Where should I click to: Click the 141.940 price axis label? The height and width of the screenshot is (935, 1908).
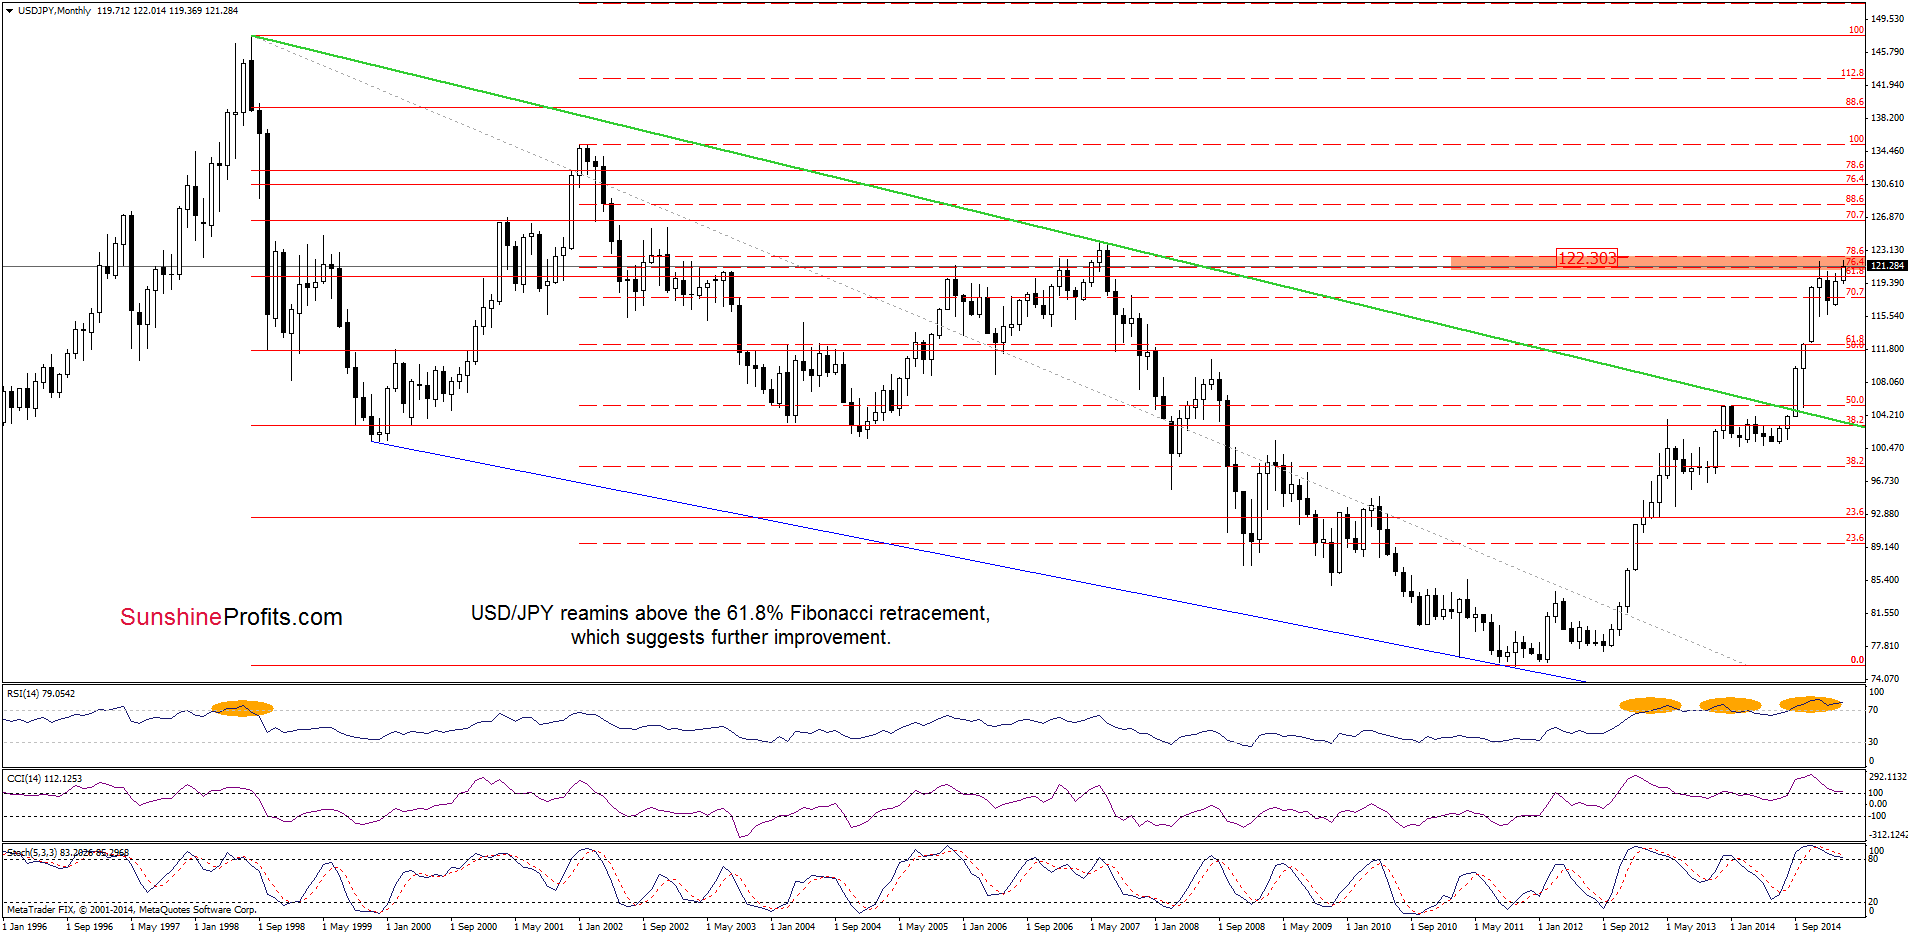click(x=1887, y=85)
